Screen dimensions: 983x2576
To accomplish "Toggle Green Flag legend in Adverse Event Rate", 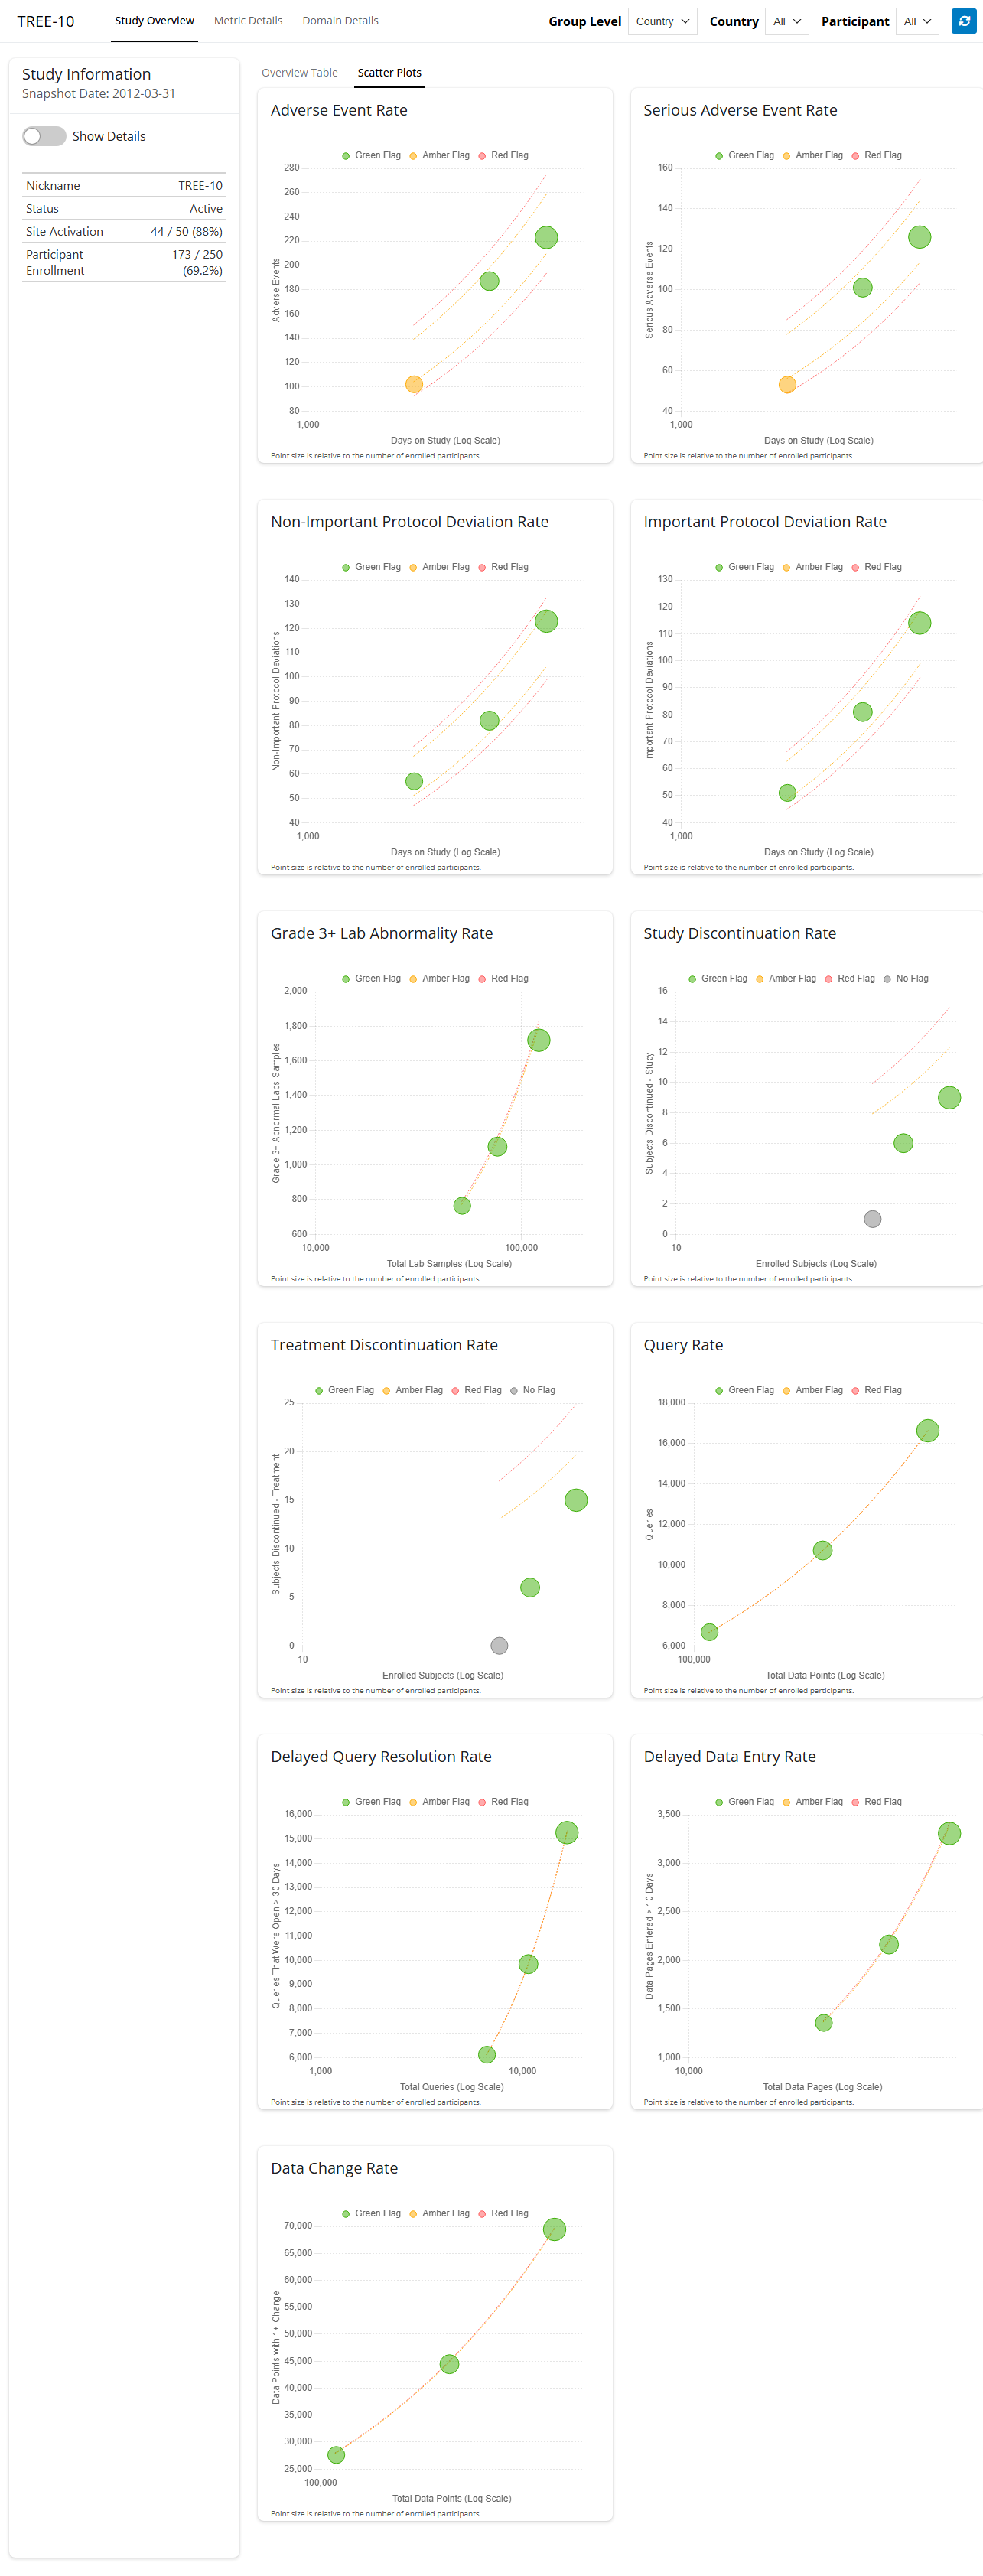I will 371,155.
